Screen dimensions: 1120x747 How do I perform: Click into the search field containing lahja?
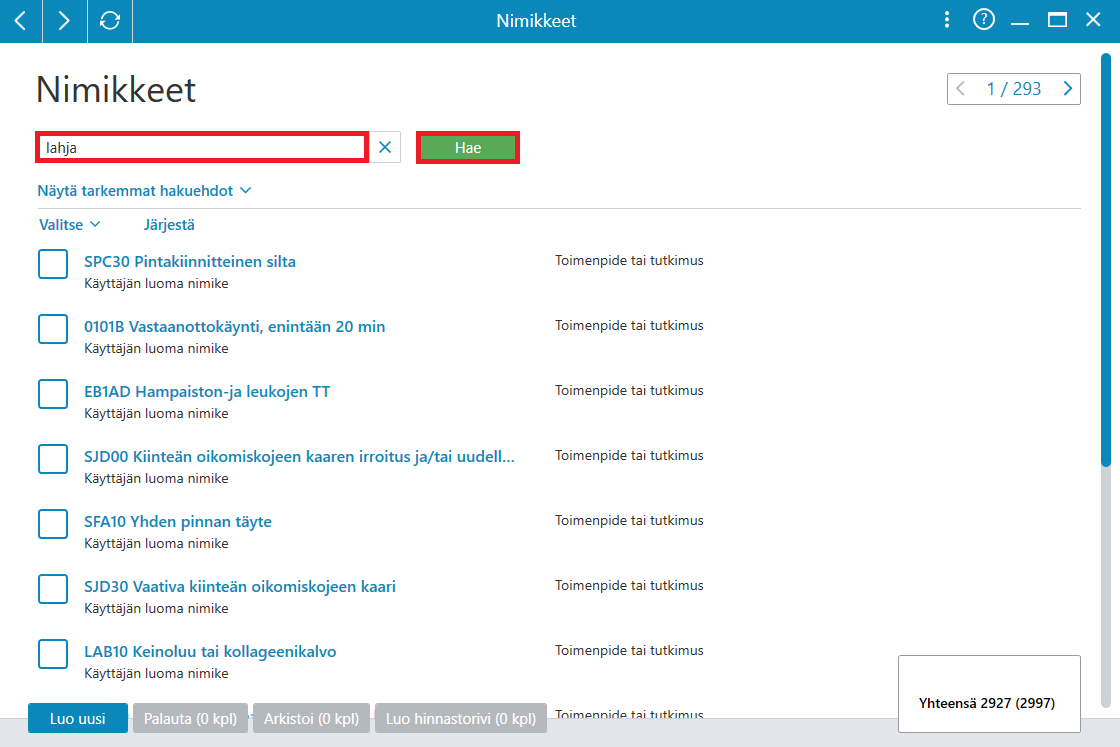pyautogui.click(x=202, y=148)
